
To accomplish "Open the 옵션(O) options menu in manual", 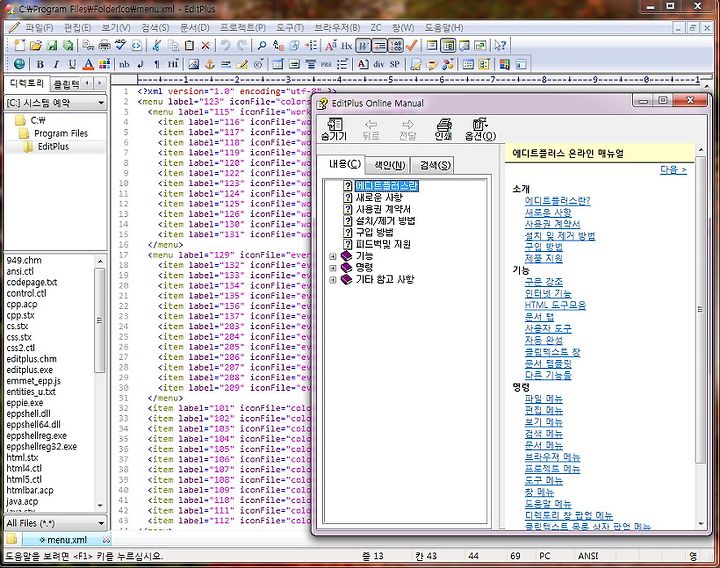I will (480, 129).
